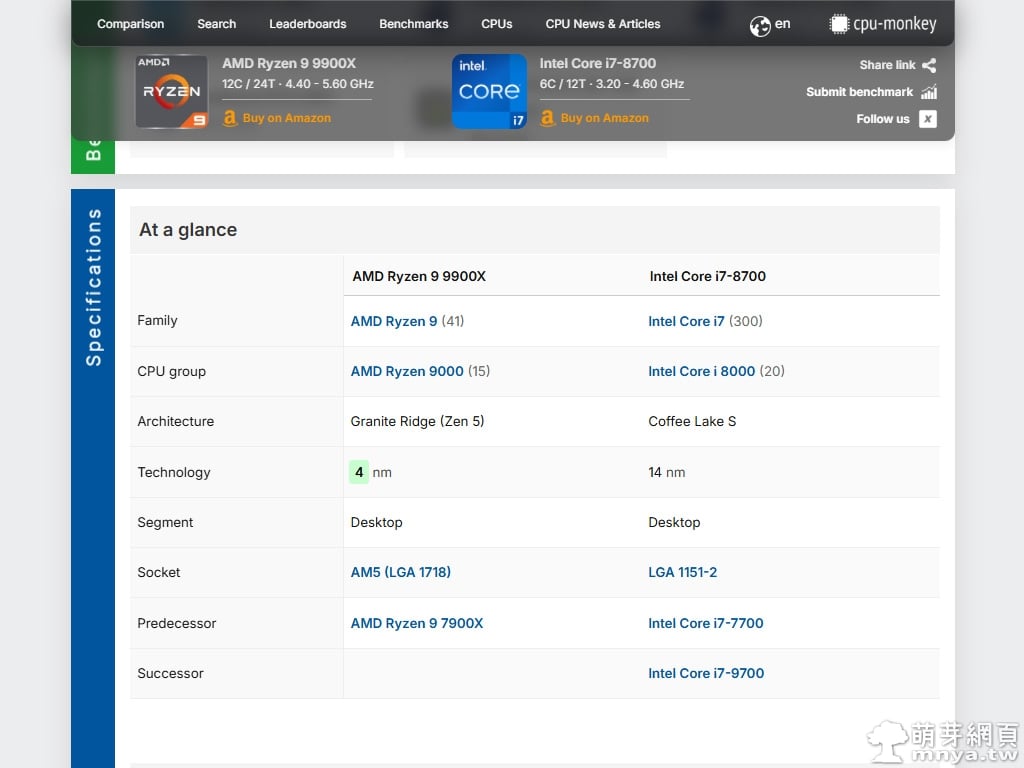
Task: Click the Amazon icon under Ryzen 9900X
Action: coord(230,118)
